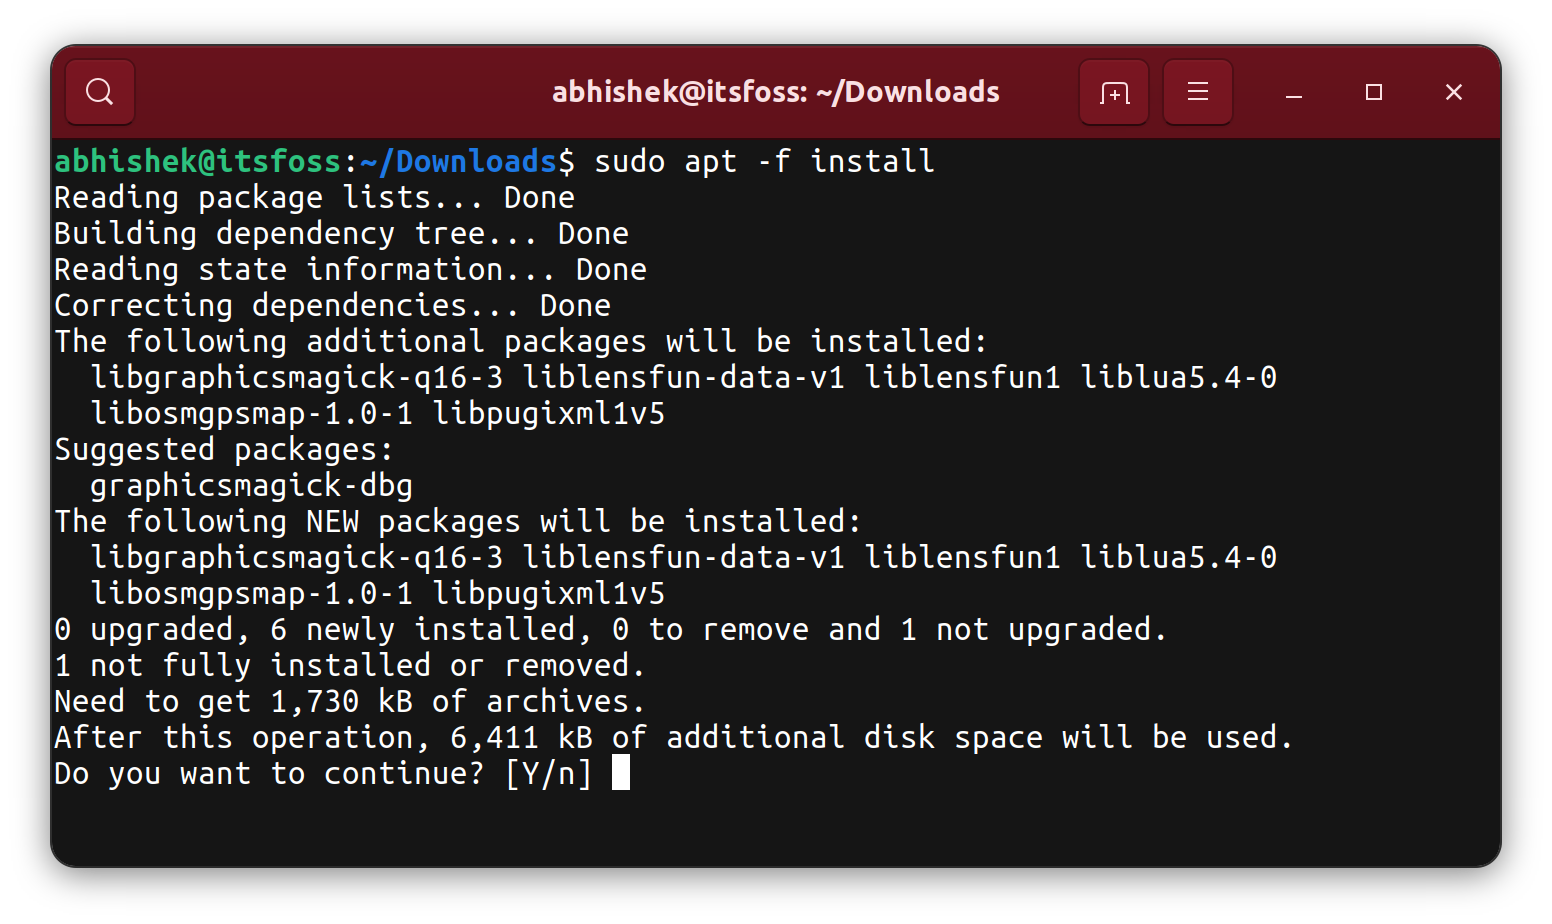Open the hamburger preferences menu
The image size is (1552, 924).
[1197, 91]
